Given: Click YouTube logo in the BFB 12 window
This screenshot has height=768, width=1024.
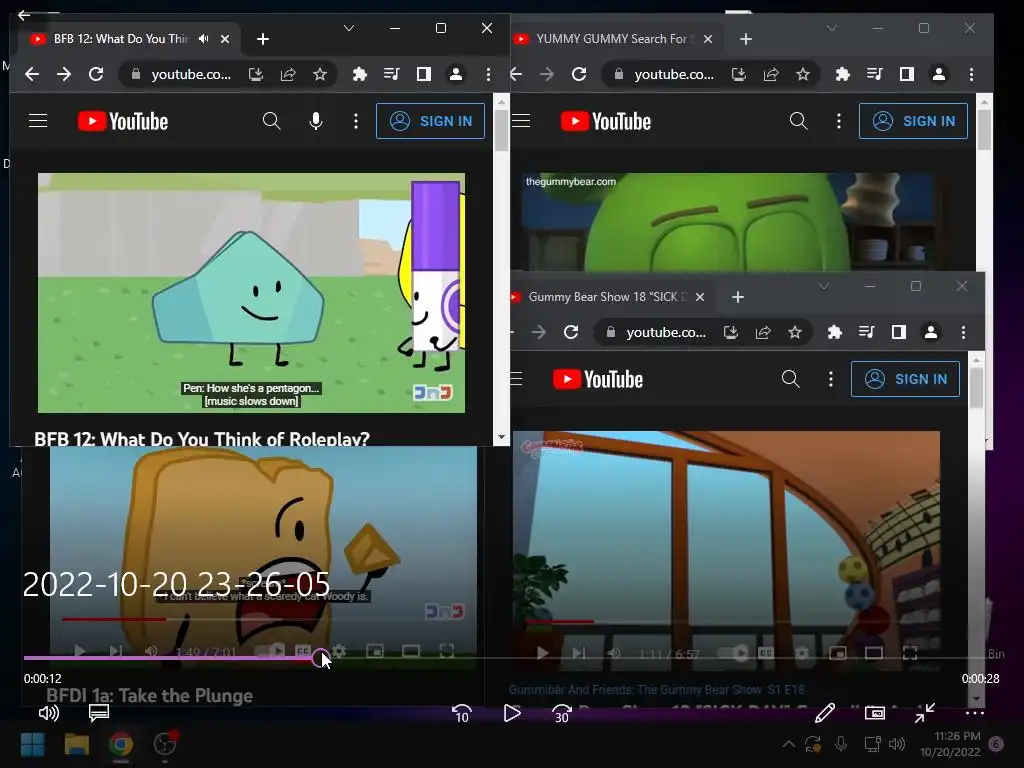Looking at the screenshot, I should click(123, 121).
